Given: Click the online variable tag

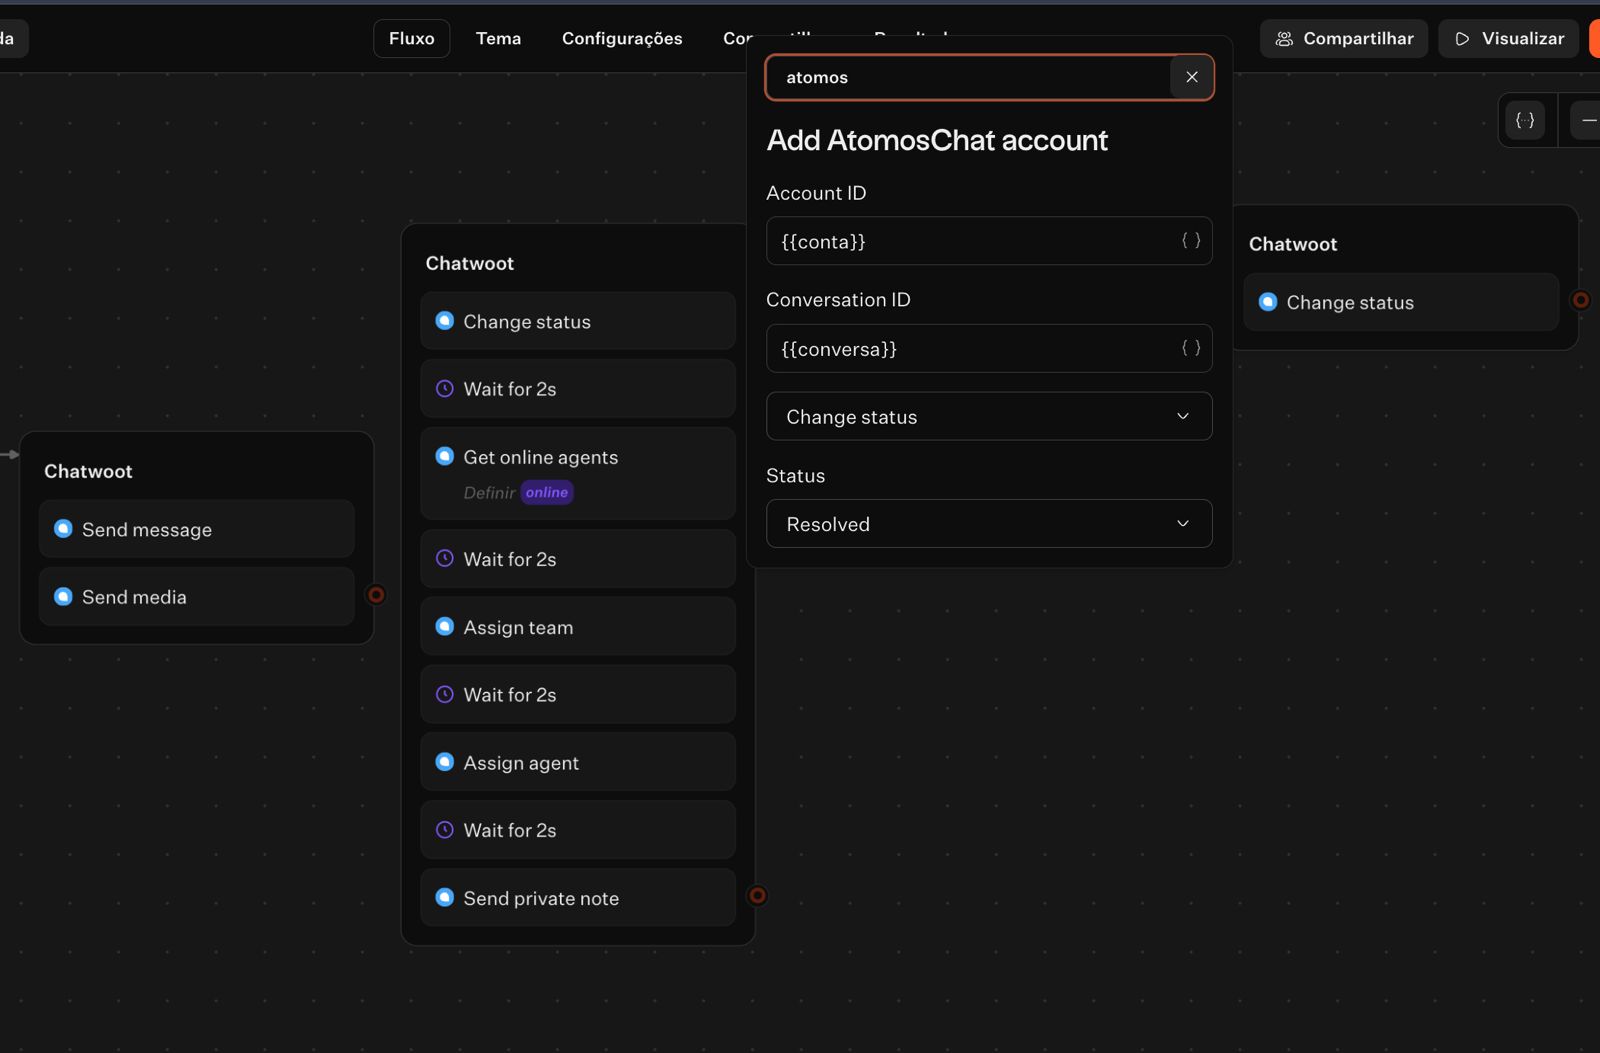Looking at the screenshot, I should (546, 493).
